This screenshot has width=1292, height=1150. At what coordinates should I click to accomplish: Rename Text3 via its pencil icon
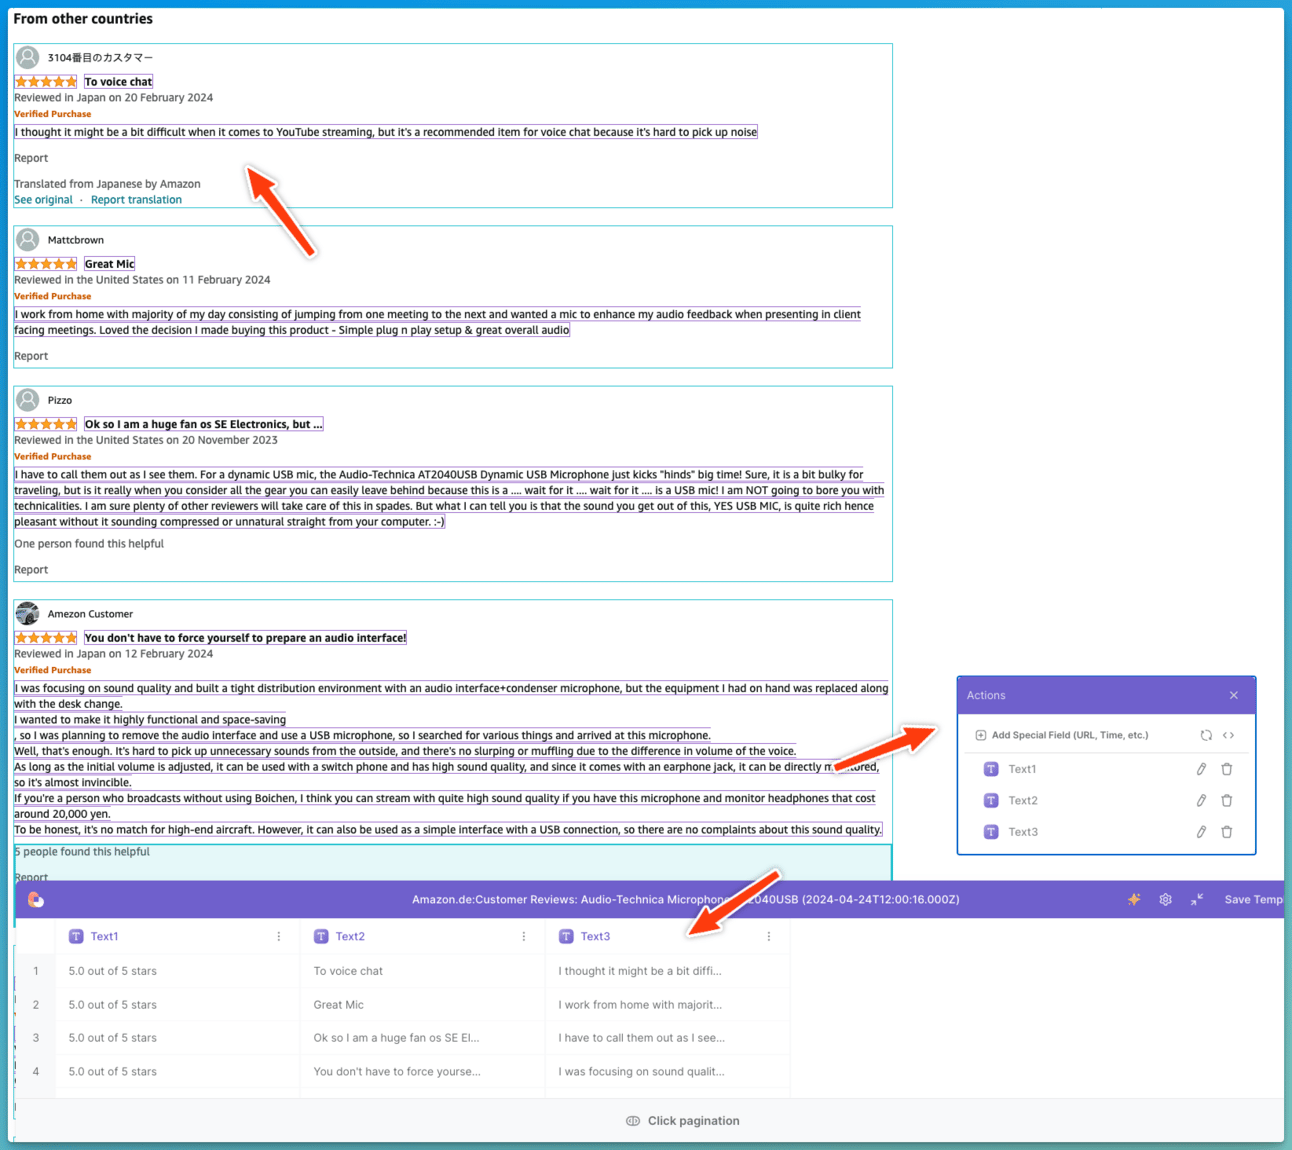pos(1201,832)
